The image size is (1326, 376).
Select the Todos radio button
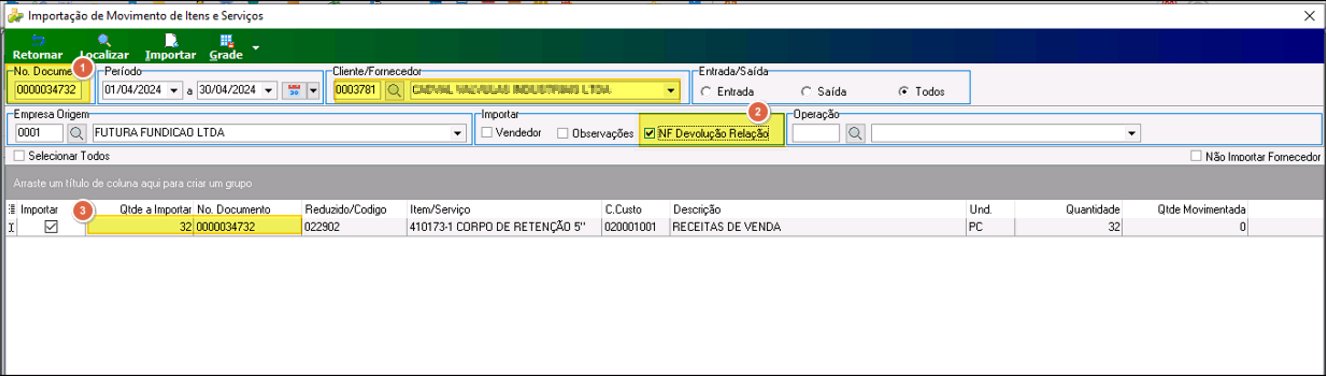coord(905,91)
